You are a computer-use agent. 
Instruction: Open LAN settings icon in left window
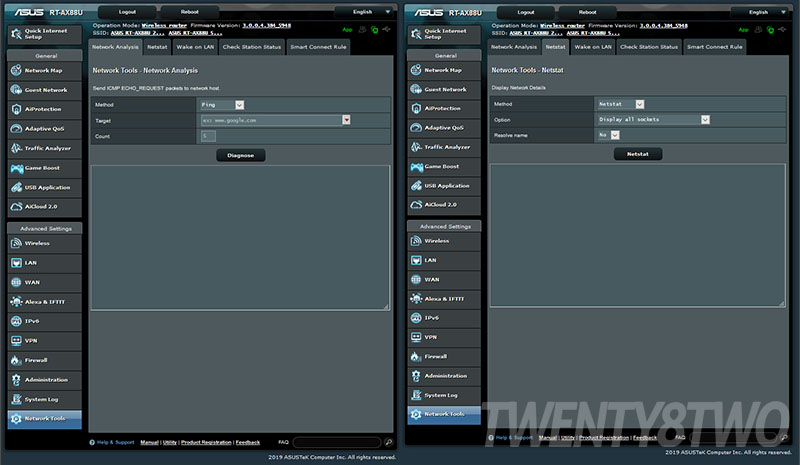tap(16, 262)
